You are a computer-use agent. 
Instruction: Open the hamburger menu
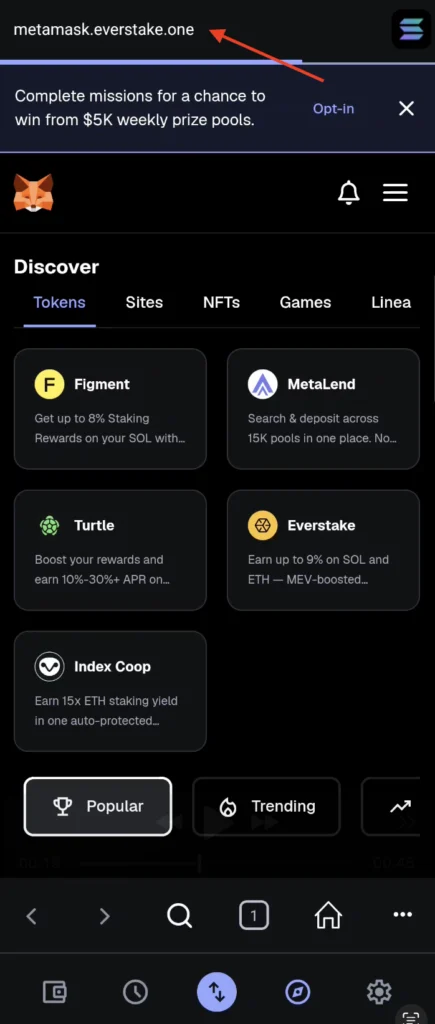click(395, 192)
